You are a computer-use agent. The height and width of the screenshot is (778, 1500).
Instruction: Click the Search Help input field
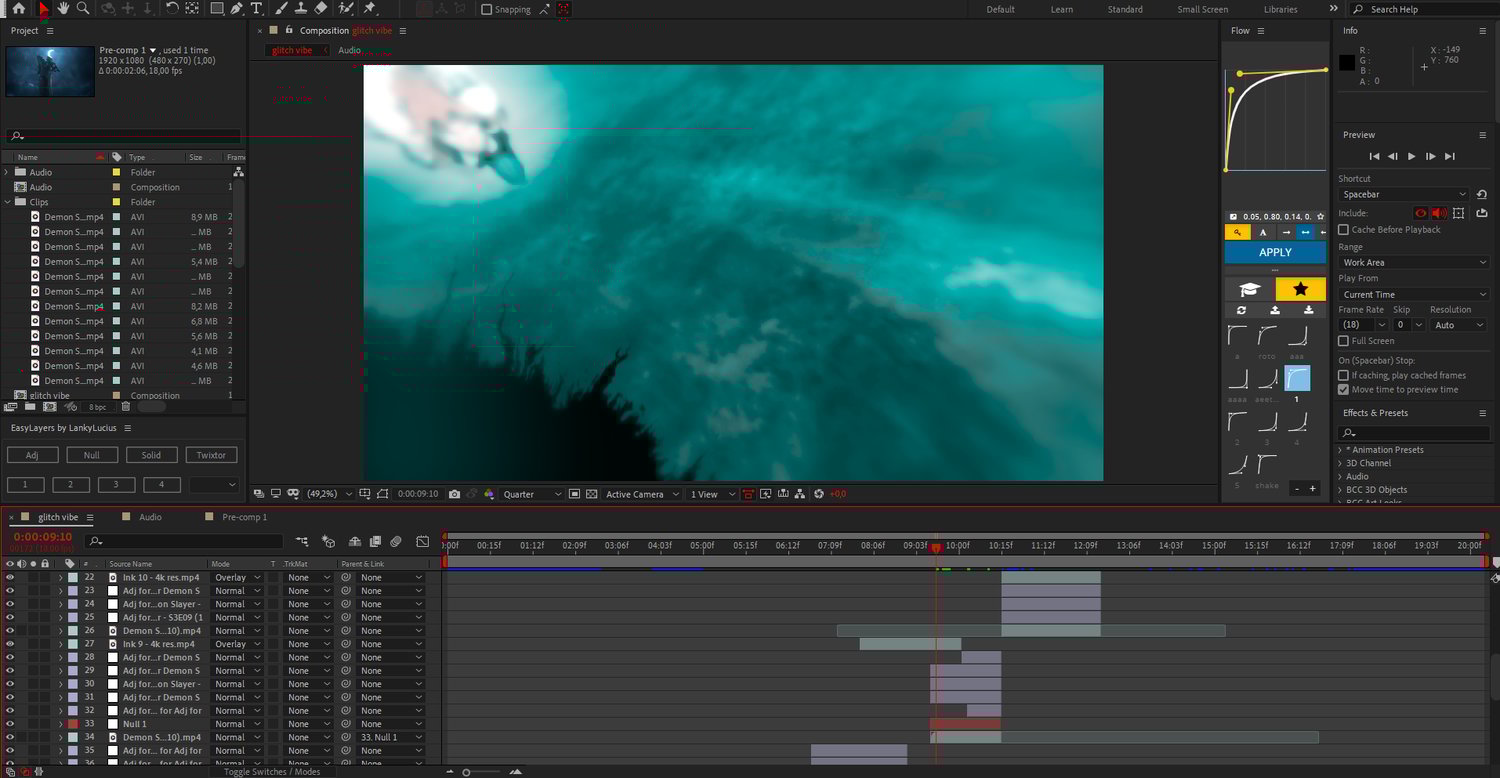point(1424,9)
